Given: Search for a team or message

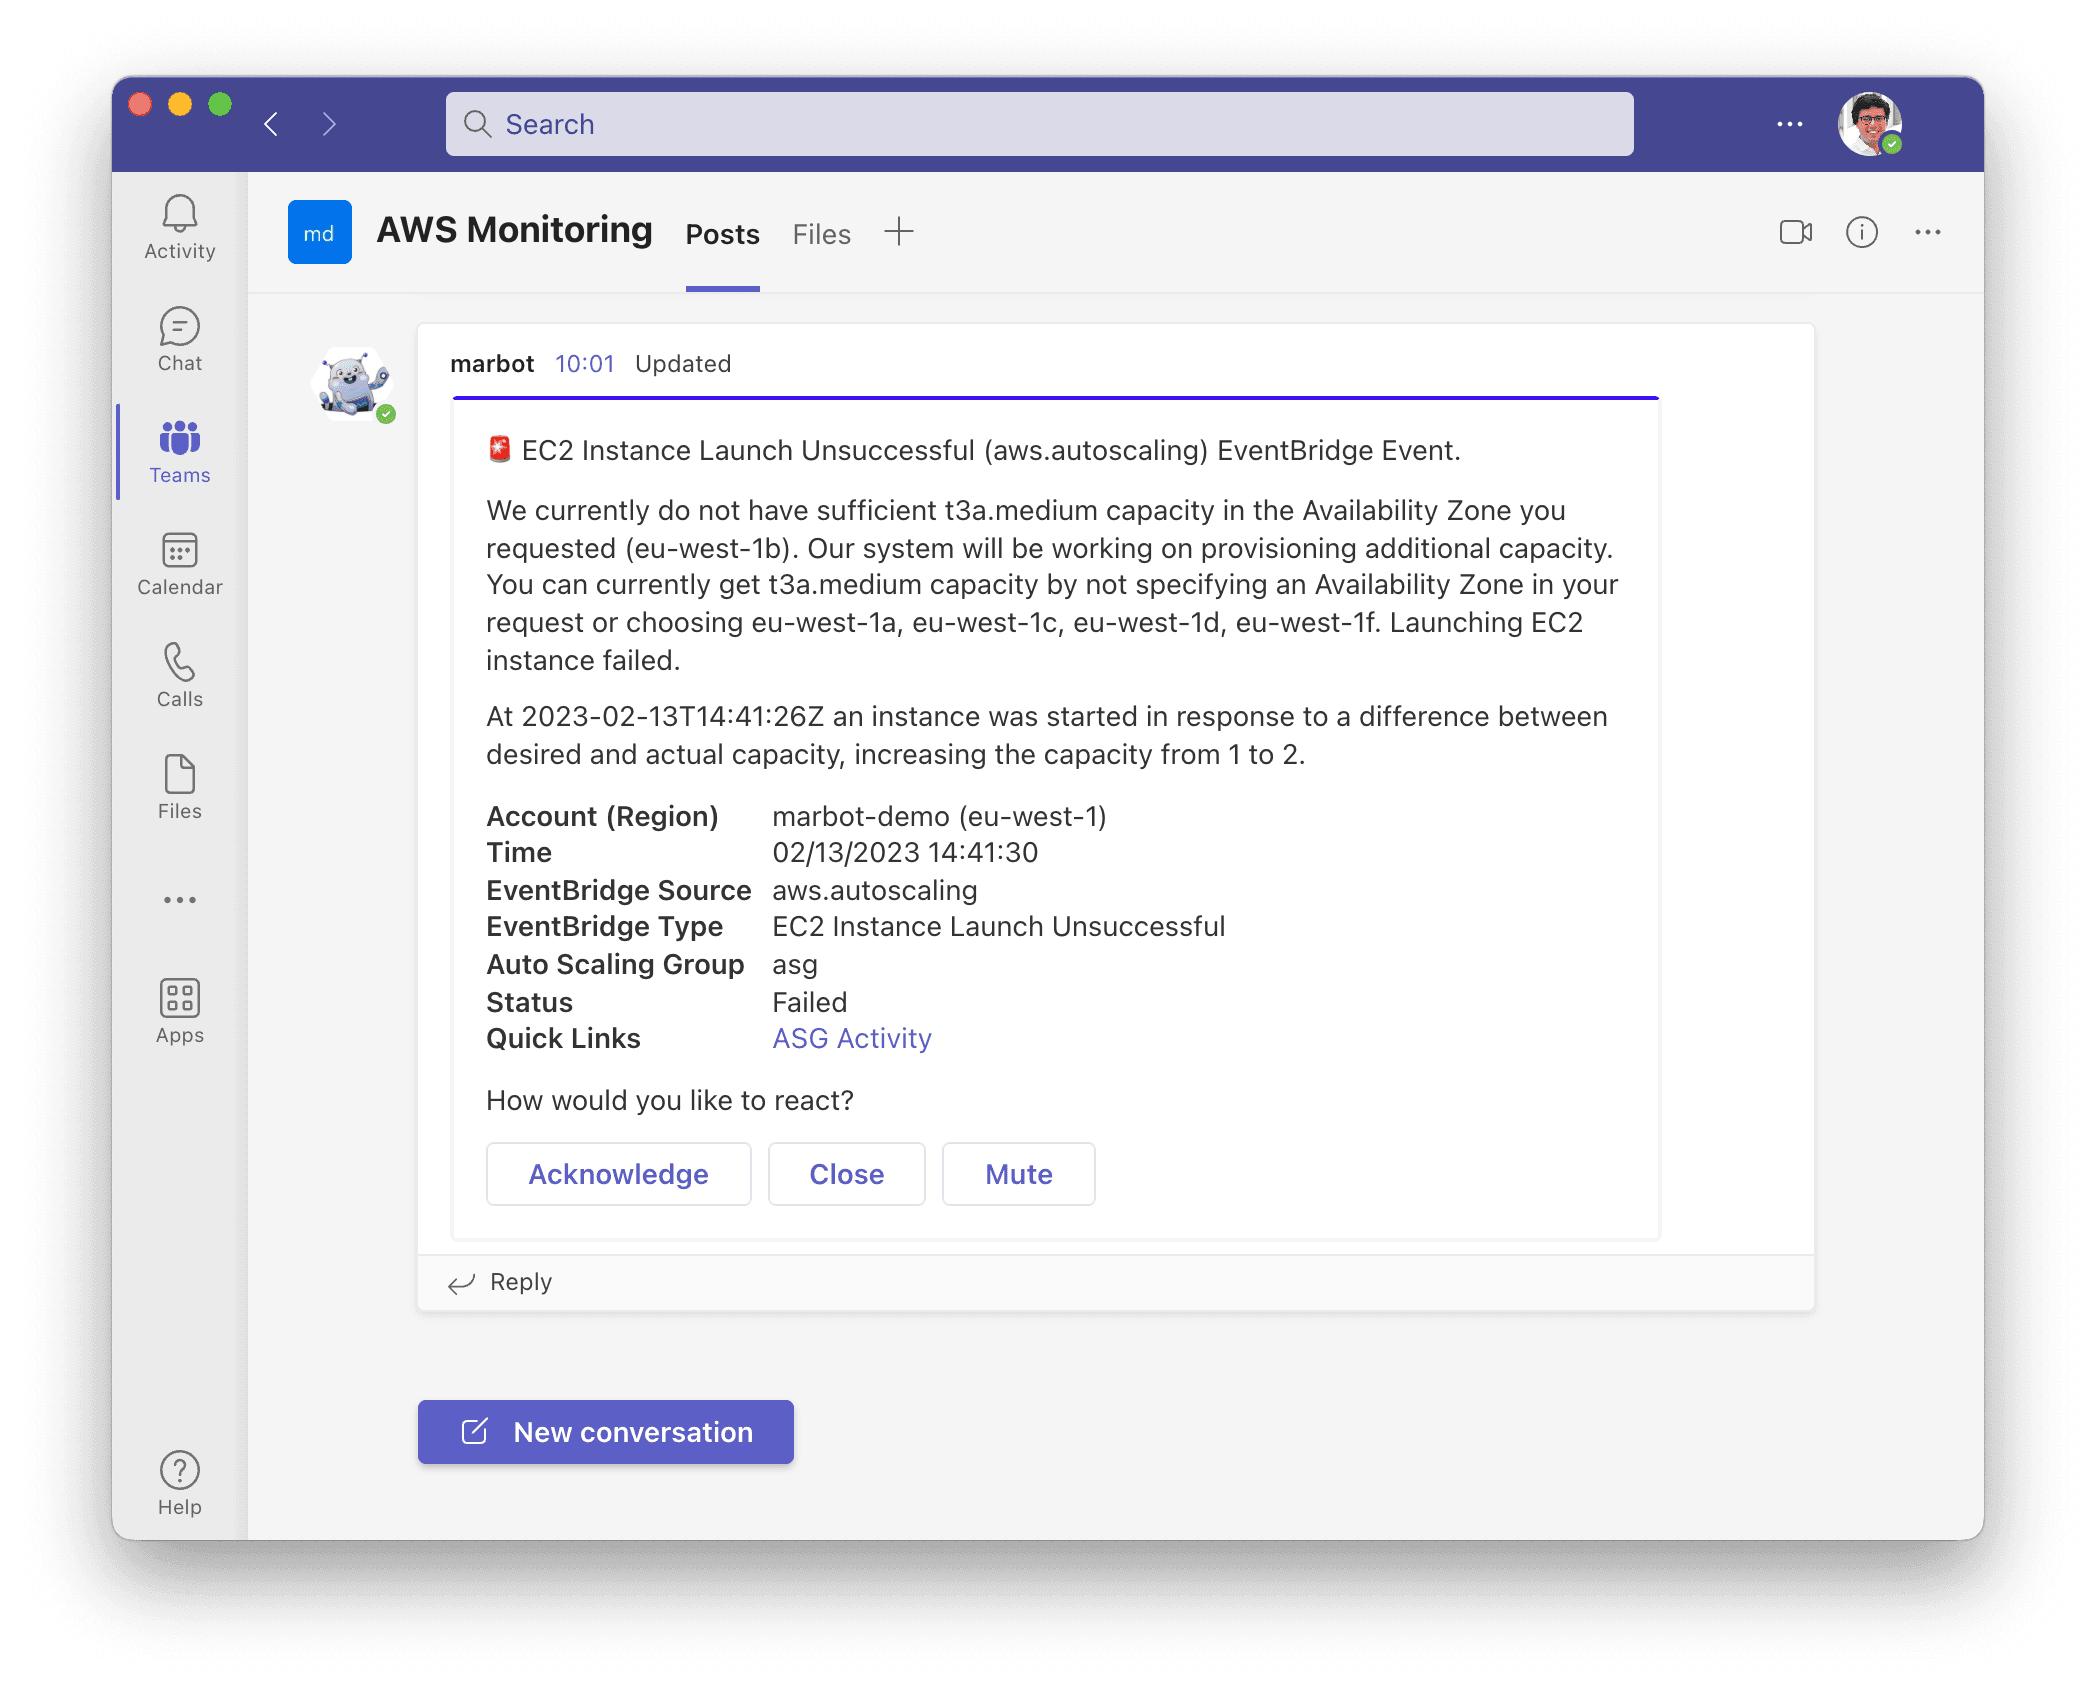Looking at the screenshot, I should pyautogui.click(x=1040, y=122).
